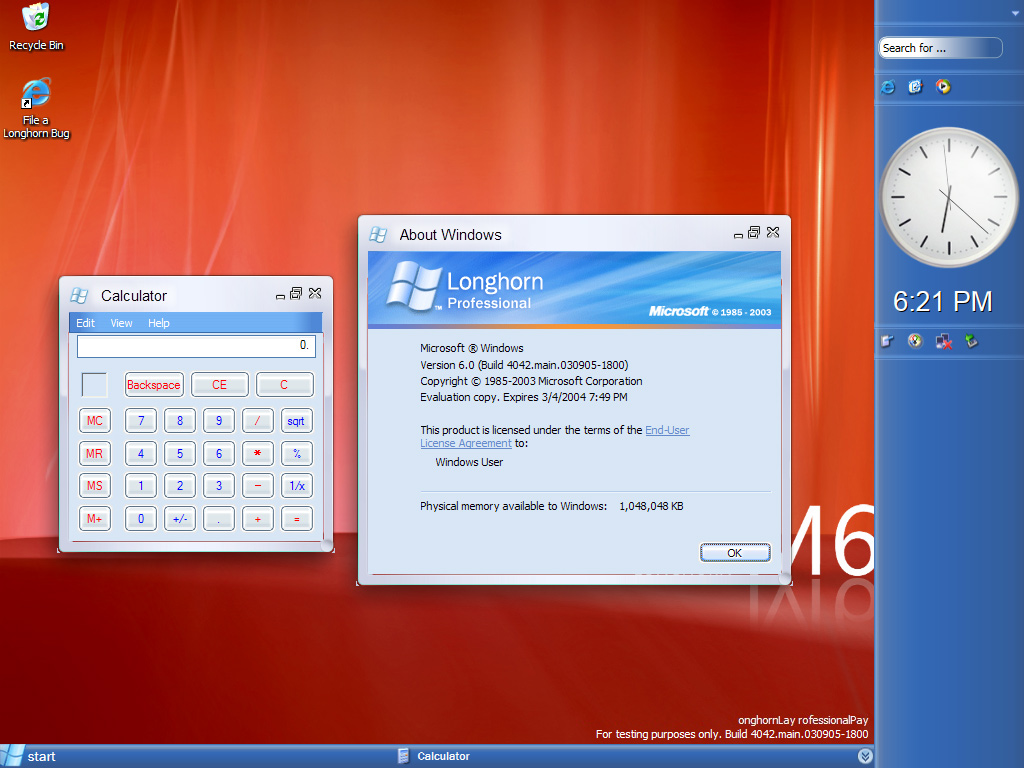Click MS memory store button

pyautogui.click(x=95, y=486)
